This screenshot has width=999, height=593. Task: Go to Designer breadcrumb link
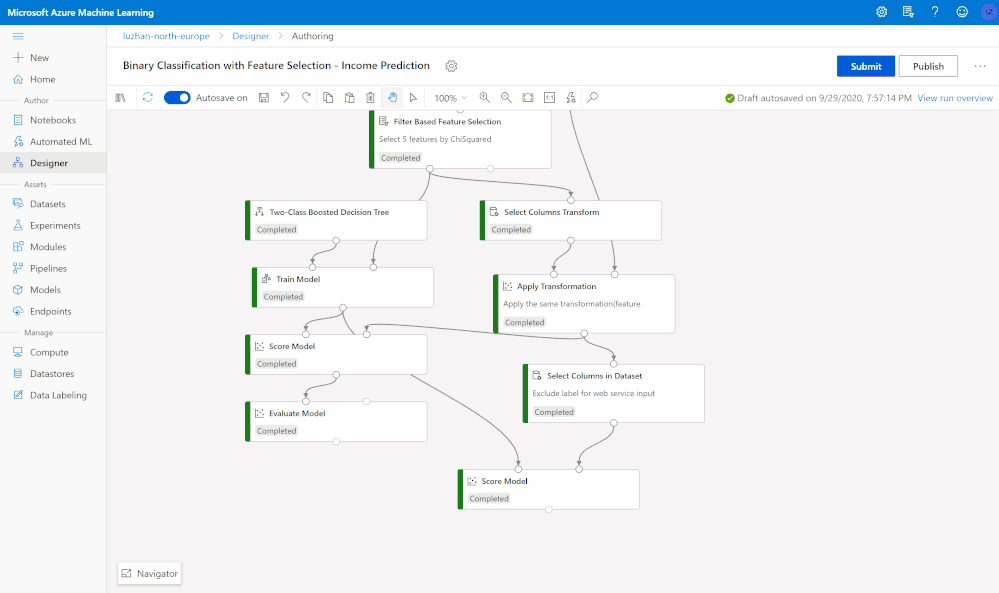pyautogui.click(x=250, y=36)
